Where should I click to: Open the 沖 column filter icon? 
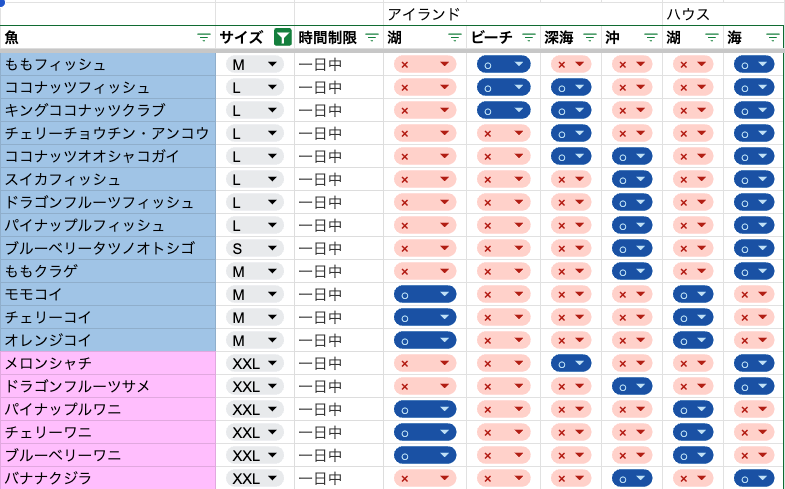651,38
